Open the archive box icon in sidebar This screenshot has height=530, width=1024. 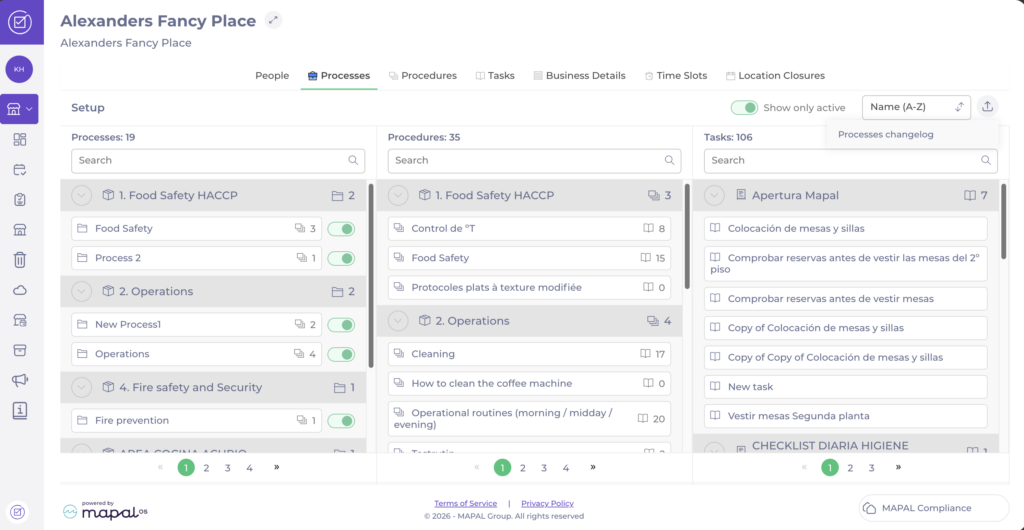coord(20,351)
